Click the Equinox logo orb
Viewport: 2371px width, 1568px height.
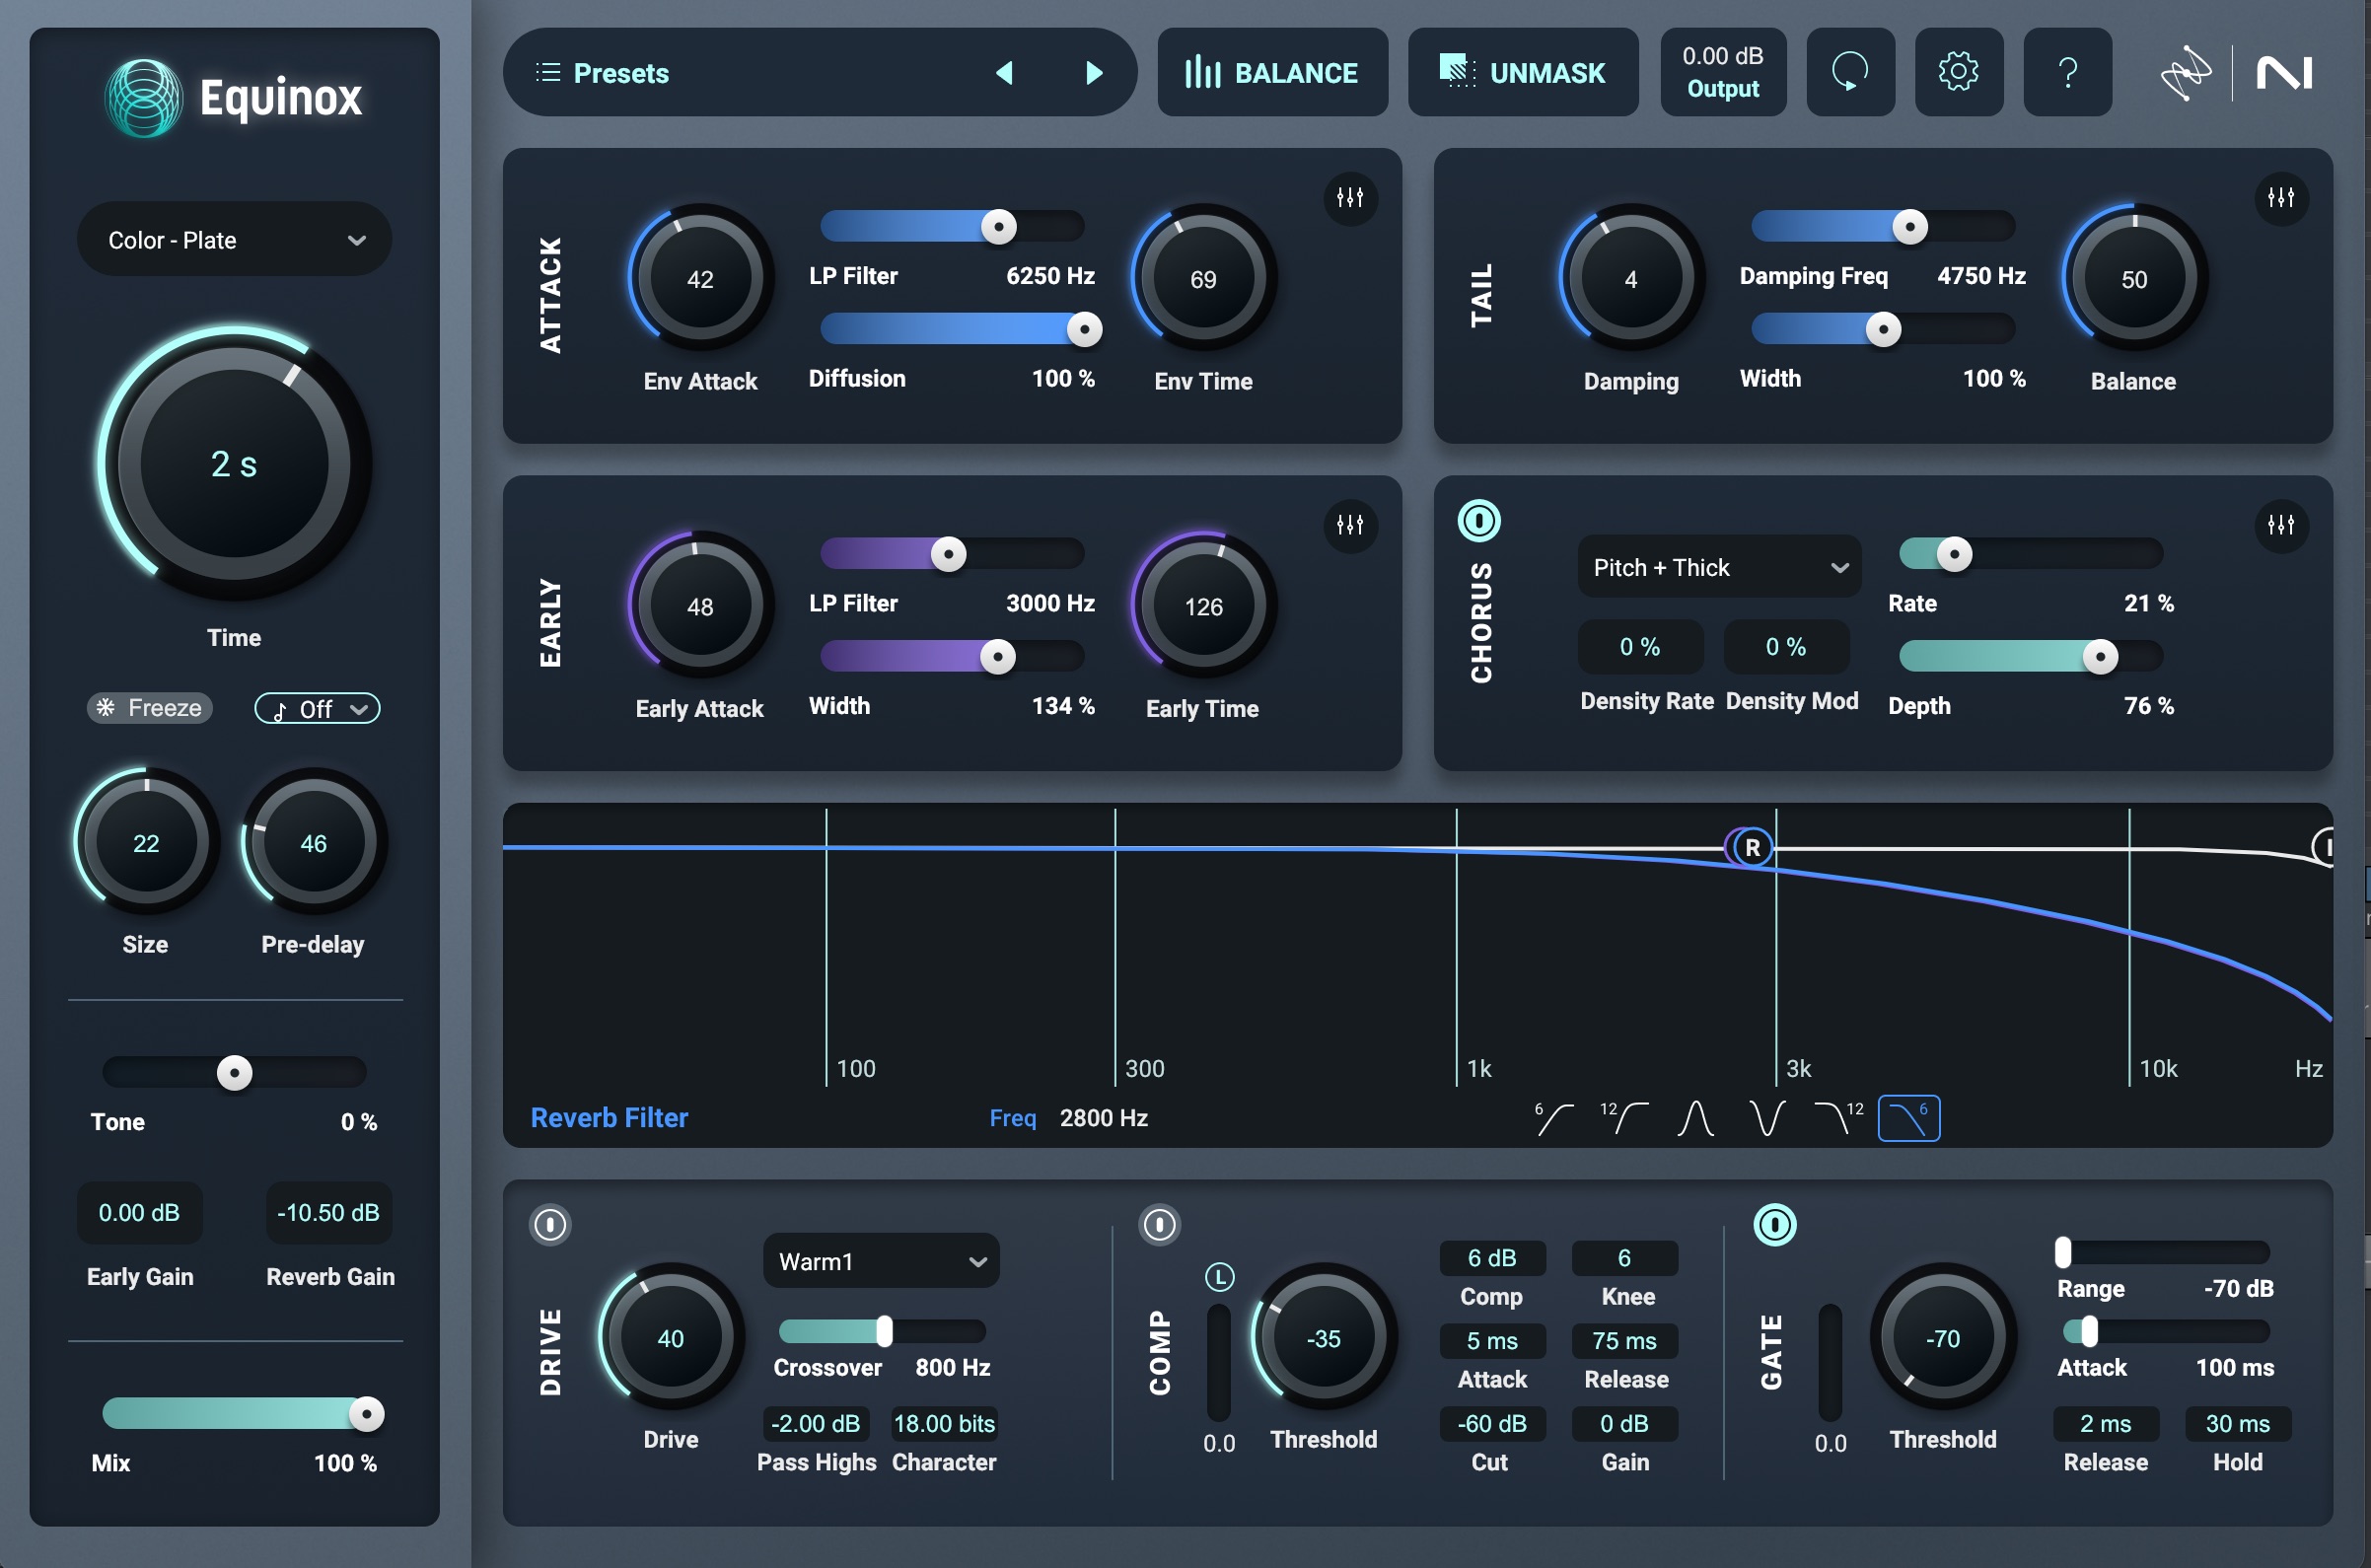click(144, 98)
